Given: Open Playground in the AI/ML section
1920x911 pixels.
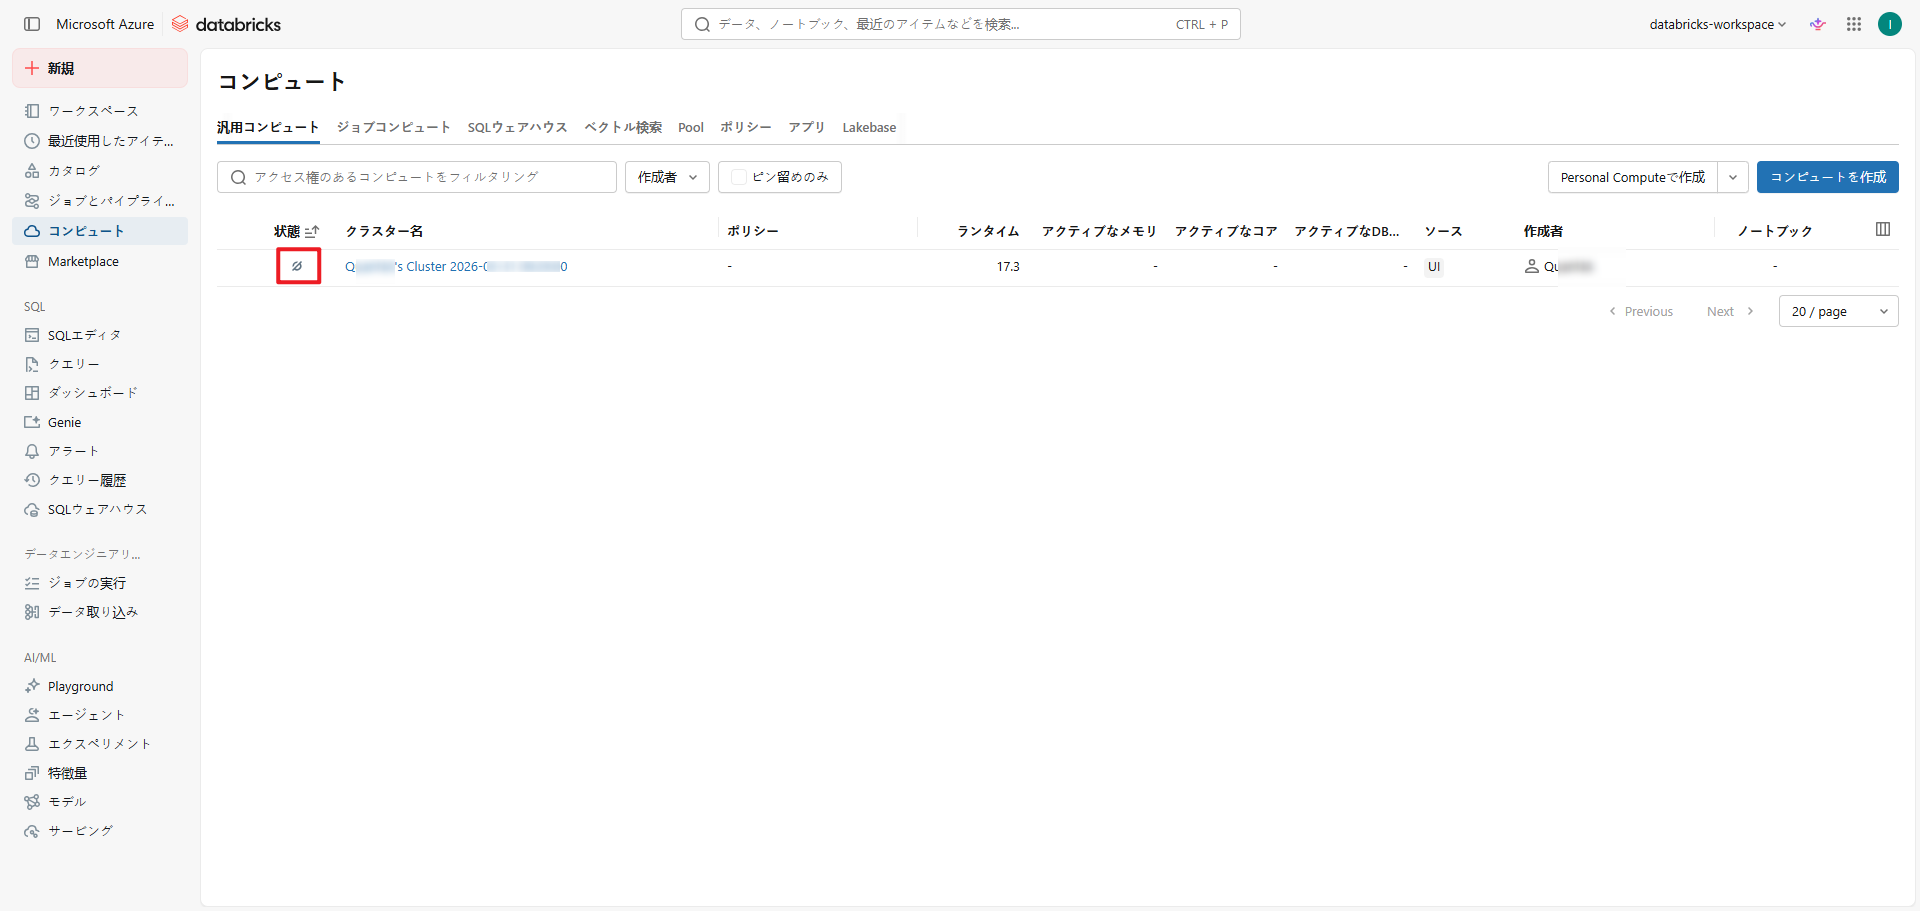Looking at the screenshot, I should [80, 686].
